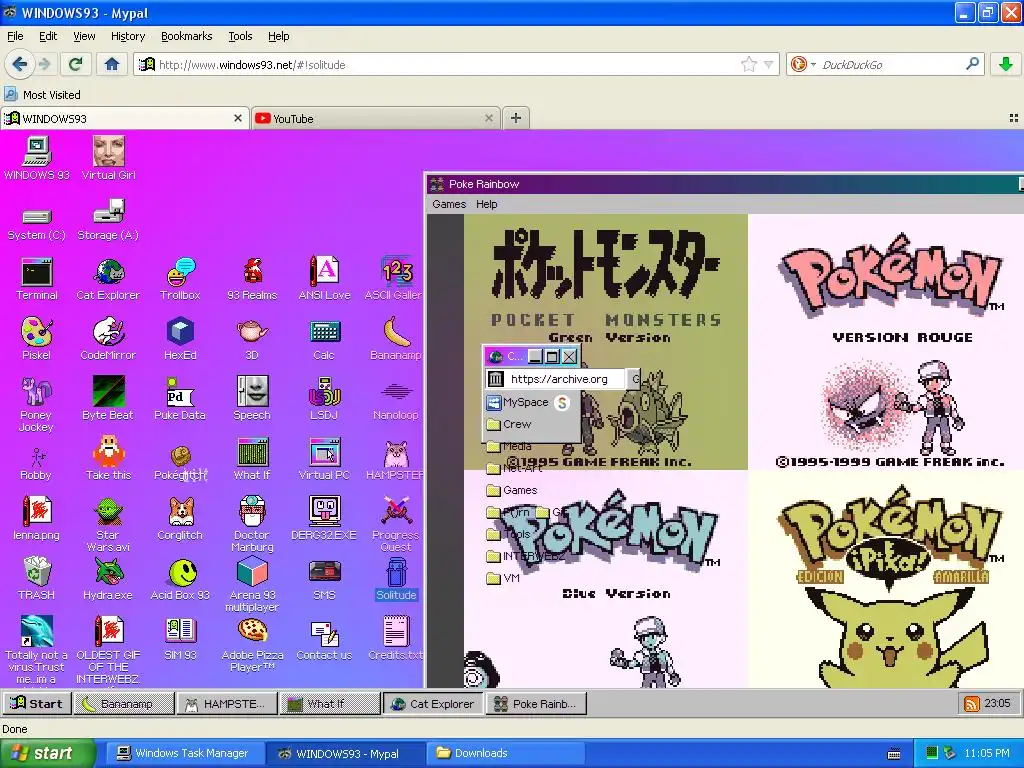1024x768 pixels.
Task: Launch the Piskel paint app
Action: click(37, 339)
